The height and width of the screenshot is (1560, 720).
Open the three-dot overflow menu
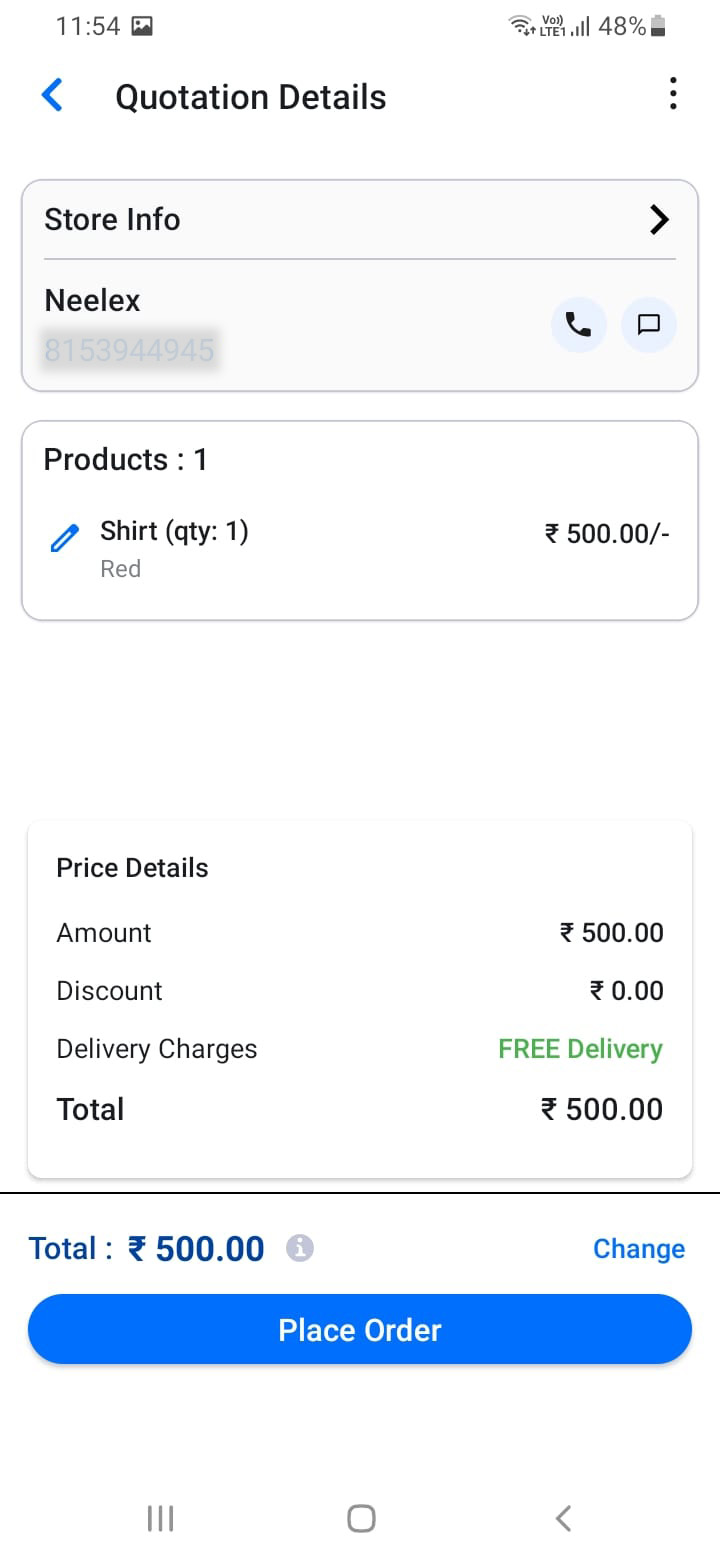[673, 94]
